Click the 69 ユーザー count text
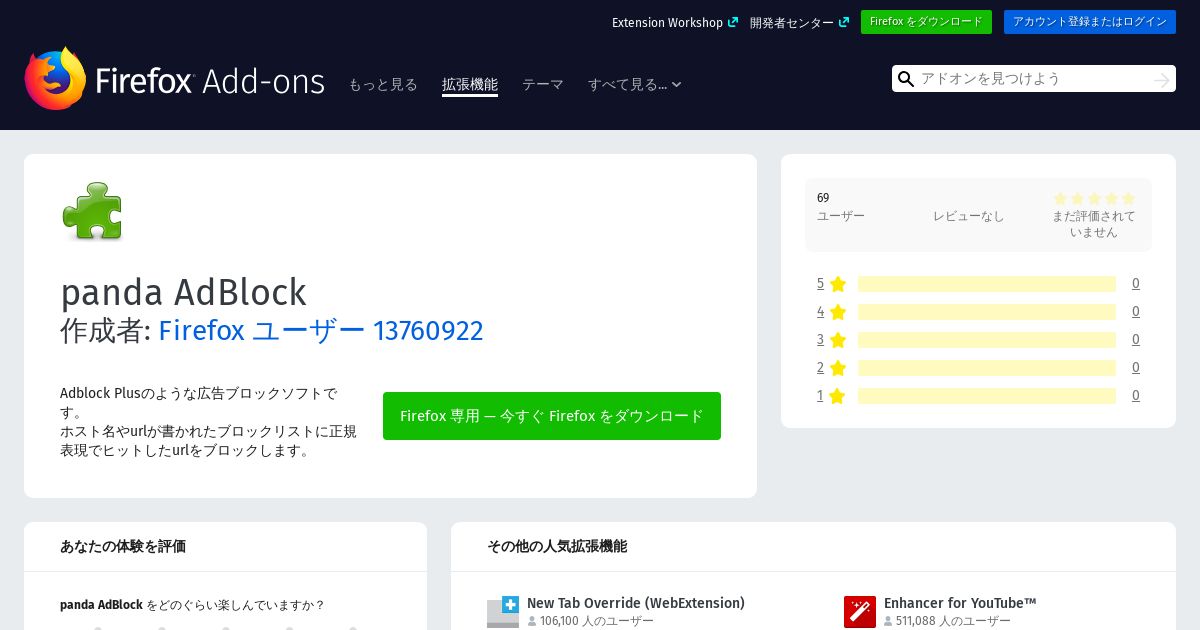 tap(841, 207)
